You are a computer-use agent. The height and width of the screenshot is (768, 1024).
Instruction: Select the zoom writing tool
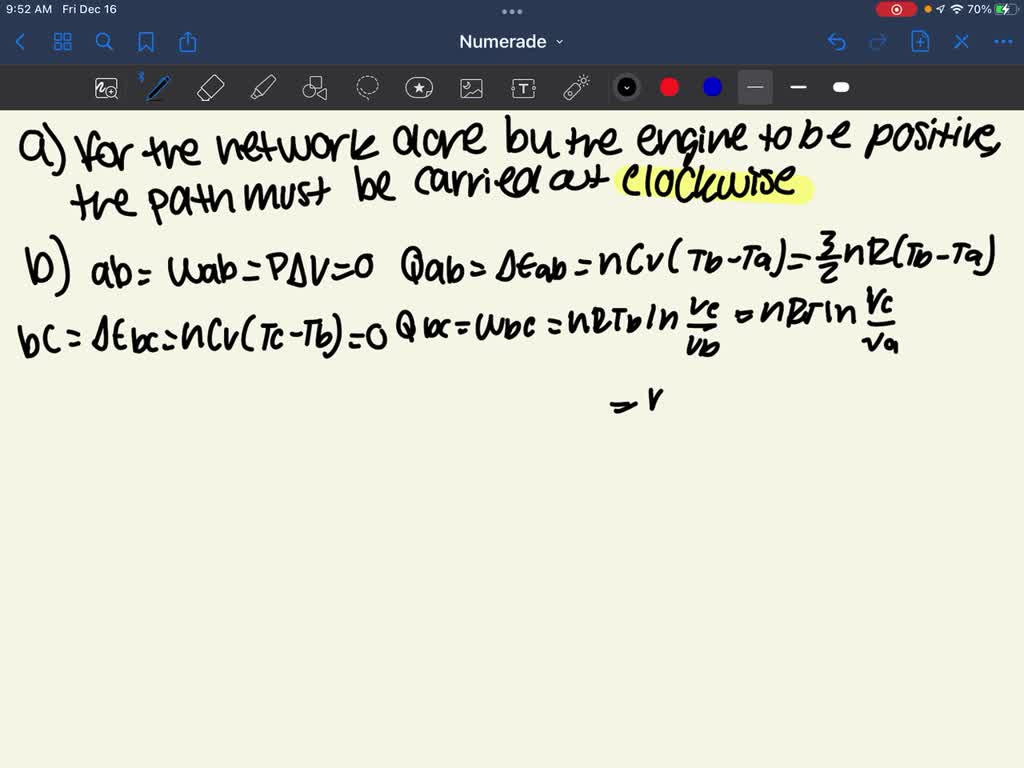(x=106, y=87)
